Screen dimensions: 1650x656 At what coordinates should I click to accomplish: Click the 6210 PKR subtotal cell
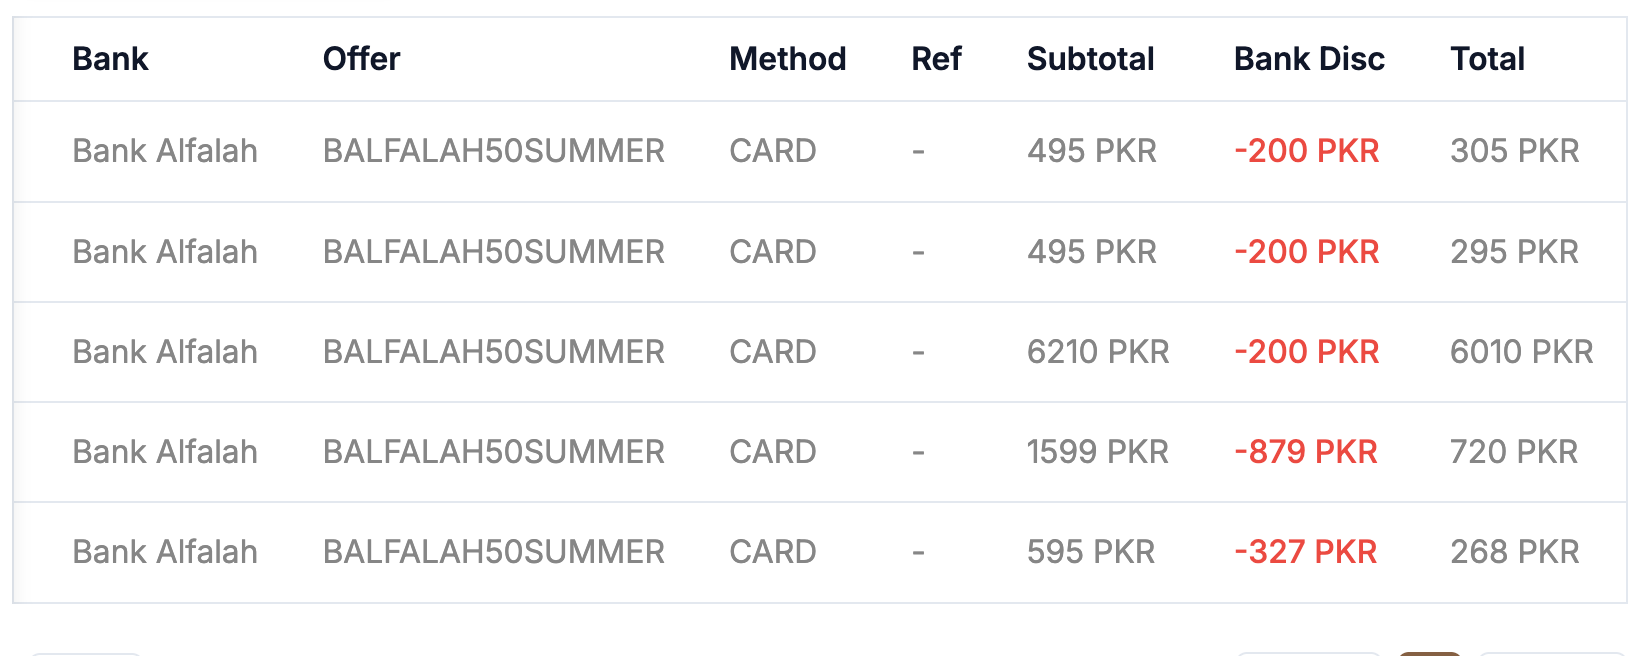(1097, 352)
